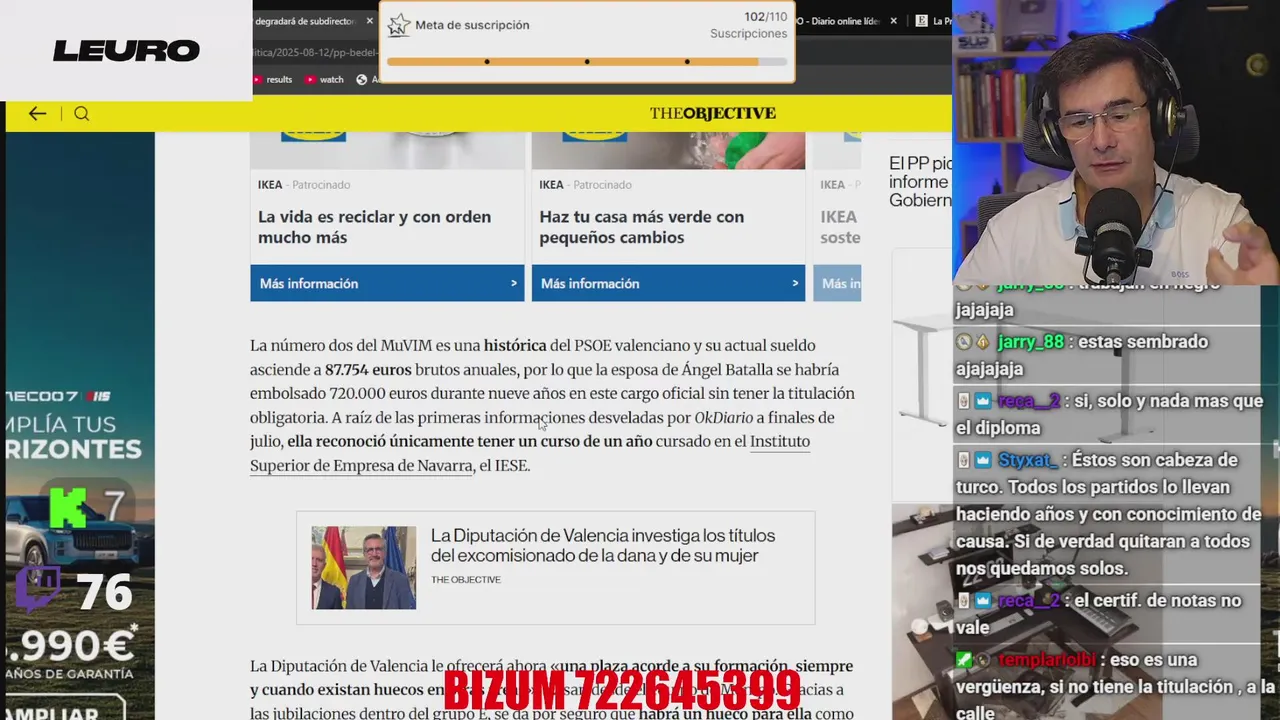Click chevron on second 'Más información' button
Screen dimensions: 1280x720
(x=795, y=283)
